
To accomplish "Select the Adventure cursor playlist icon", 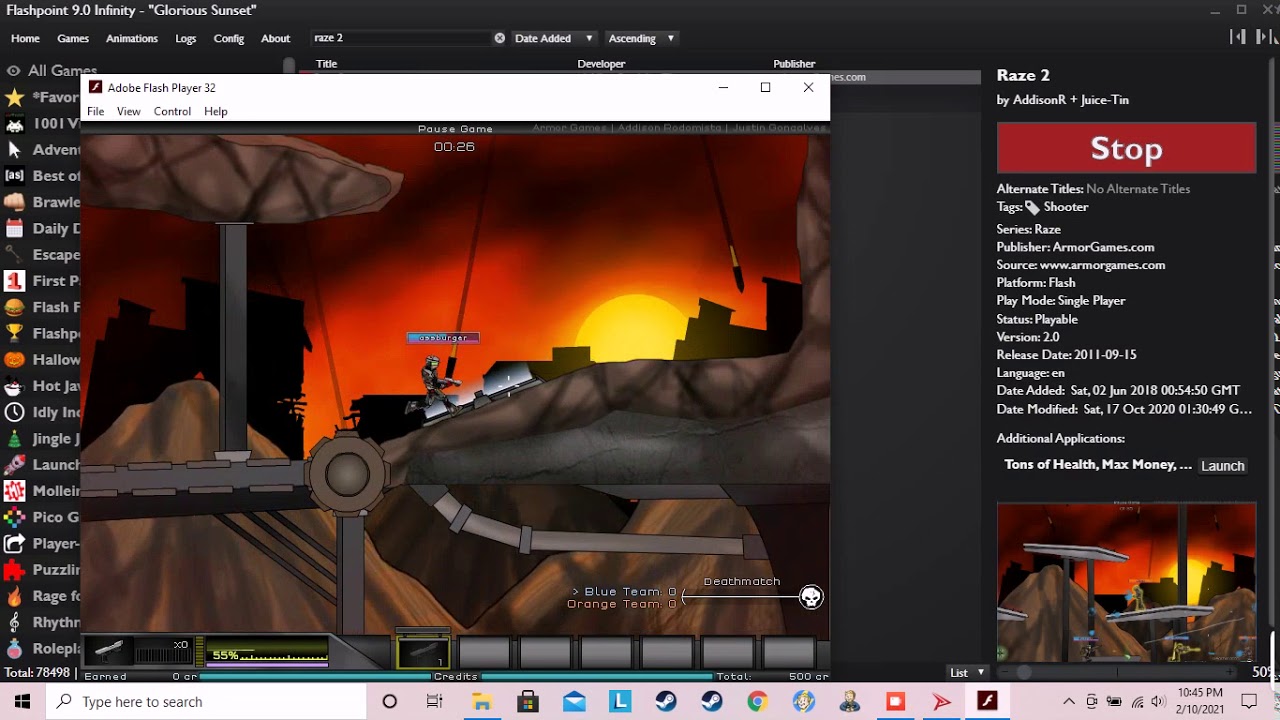I will (x=14, y=150).
